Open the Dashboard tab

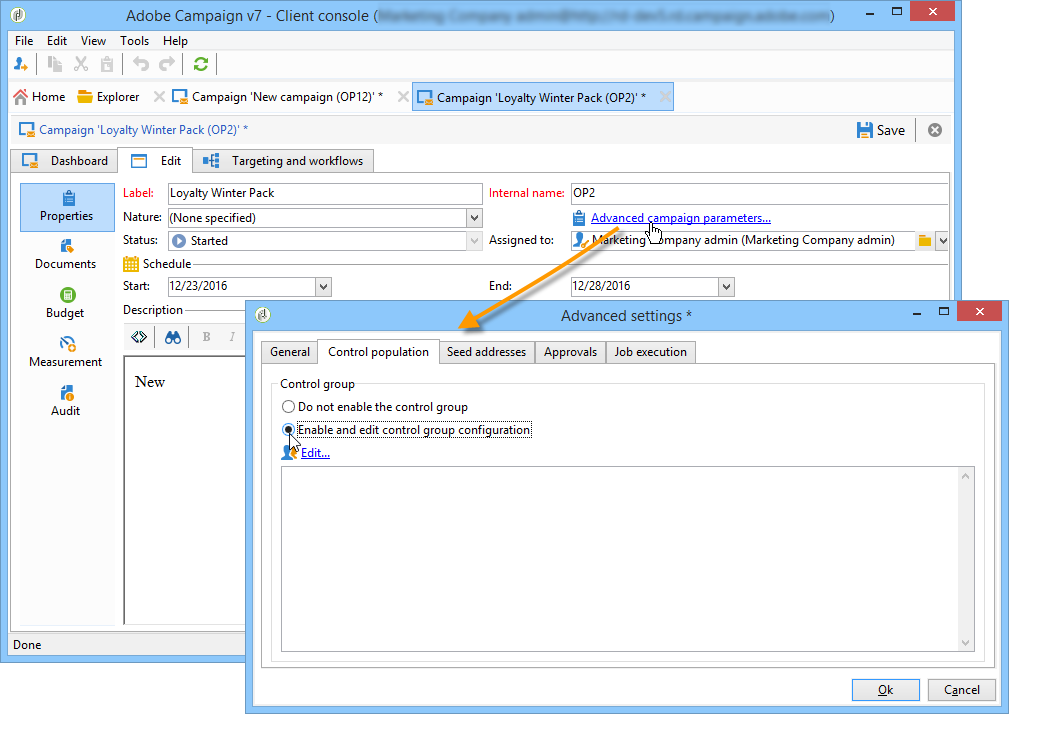[64, 161]
